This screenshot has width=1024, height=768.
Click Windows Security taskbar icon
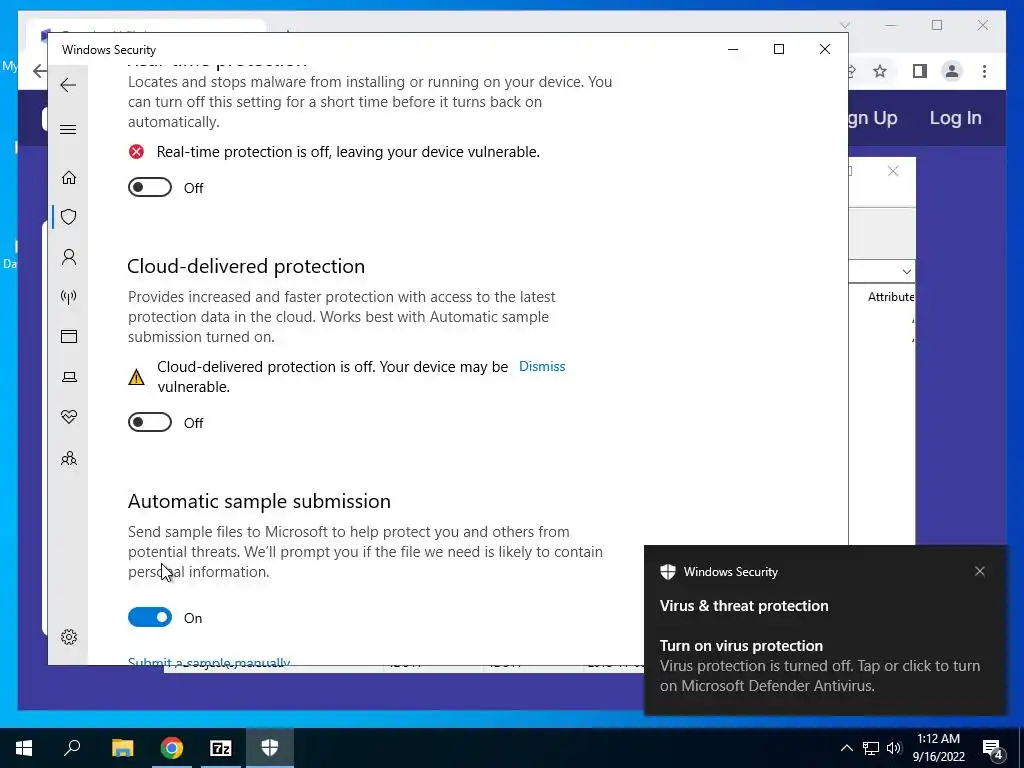pyautogui.click(x=270, y=748)
